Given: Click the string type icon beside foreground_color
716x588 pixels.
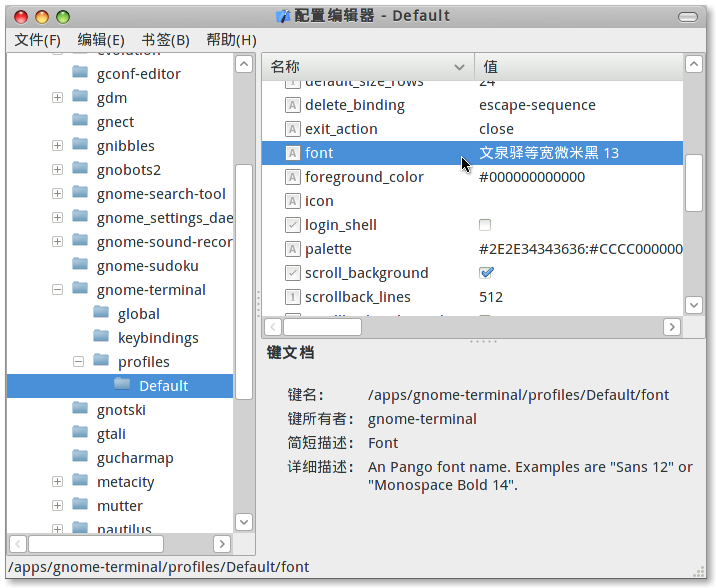Looking at the screenshot, I should [292, 177].
